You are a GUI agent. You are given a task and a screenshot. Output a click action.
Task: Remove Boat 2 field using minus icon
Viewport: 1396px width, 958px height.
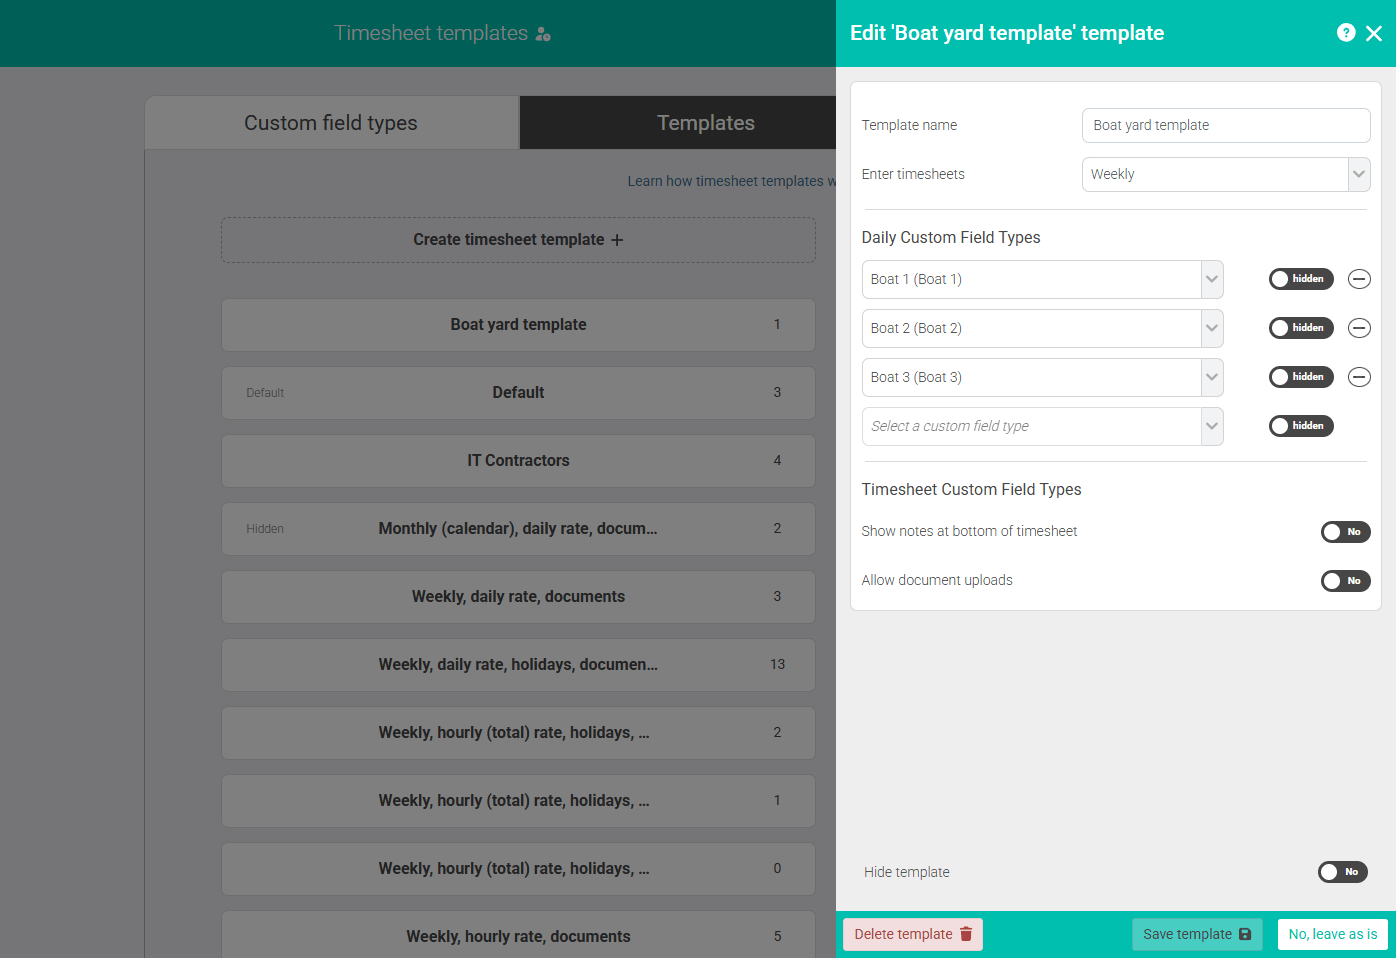click(x=1359, y=328)
